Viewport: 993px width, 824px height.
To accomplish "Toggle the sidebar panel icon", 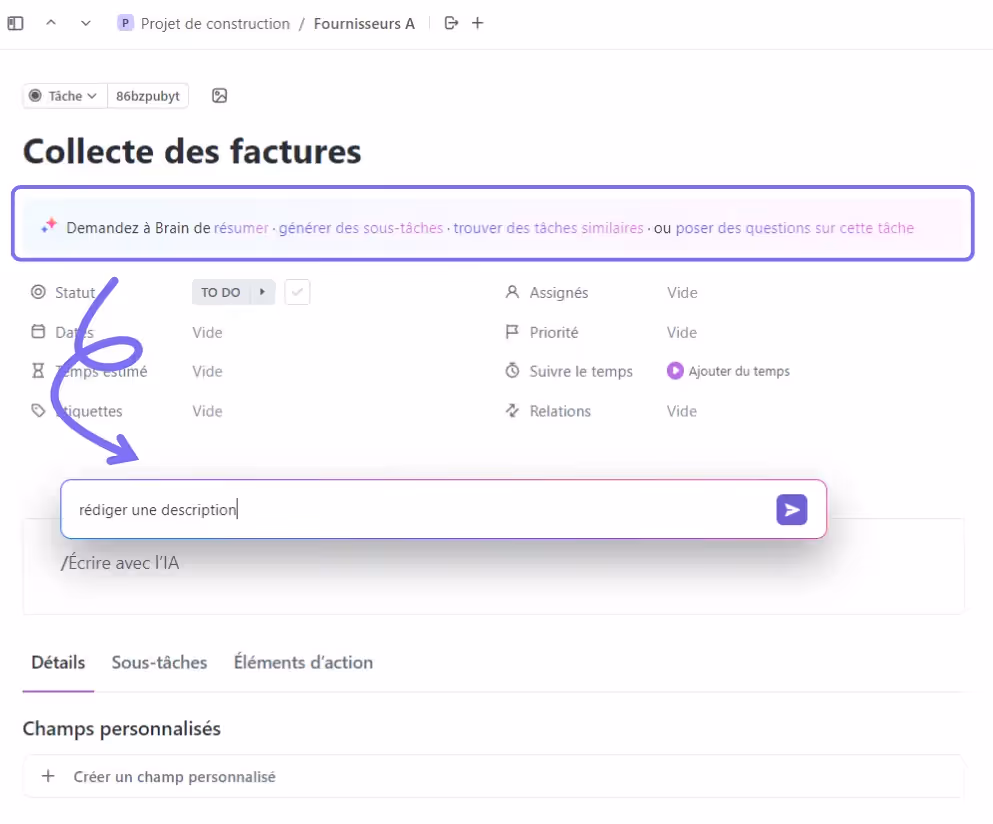I will (16, 23).
